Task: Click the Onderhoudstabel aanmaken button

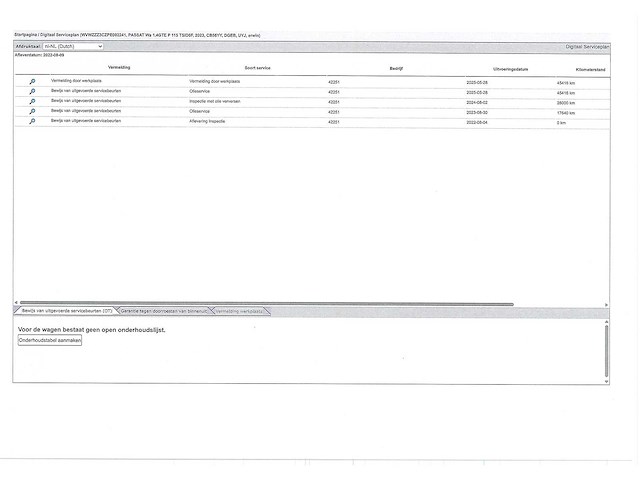Action: [x=50, y=340]
